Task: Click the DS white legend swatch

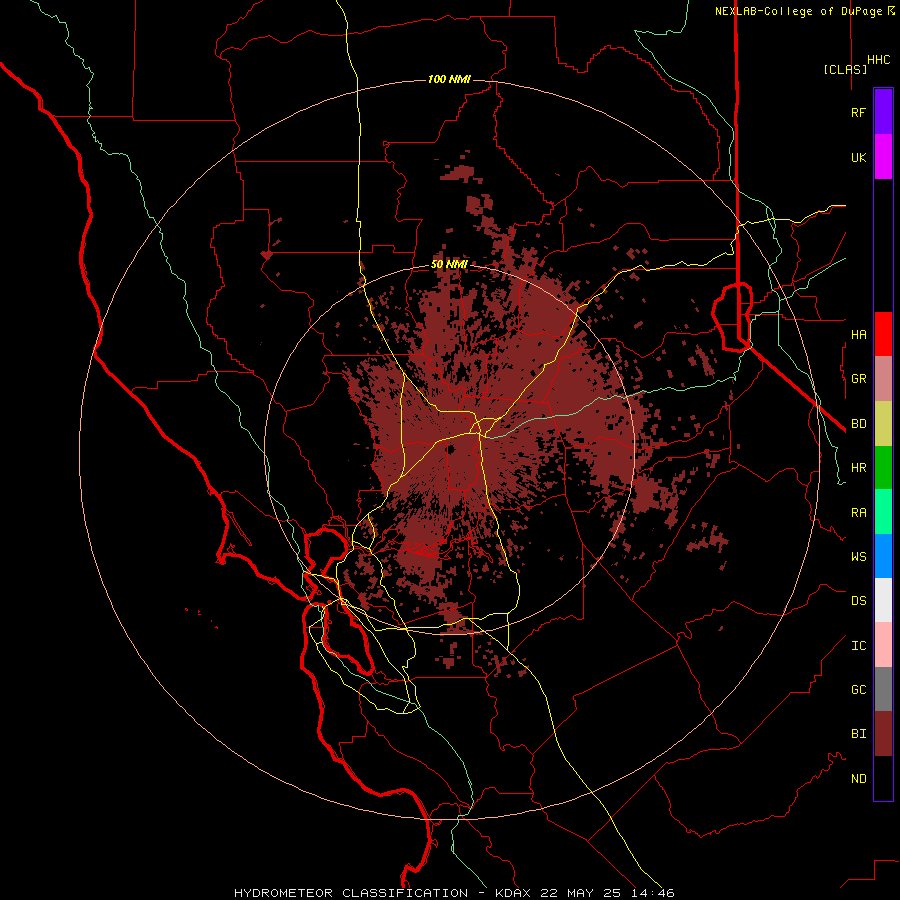Action: (883, 600)
